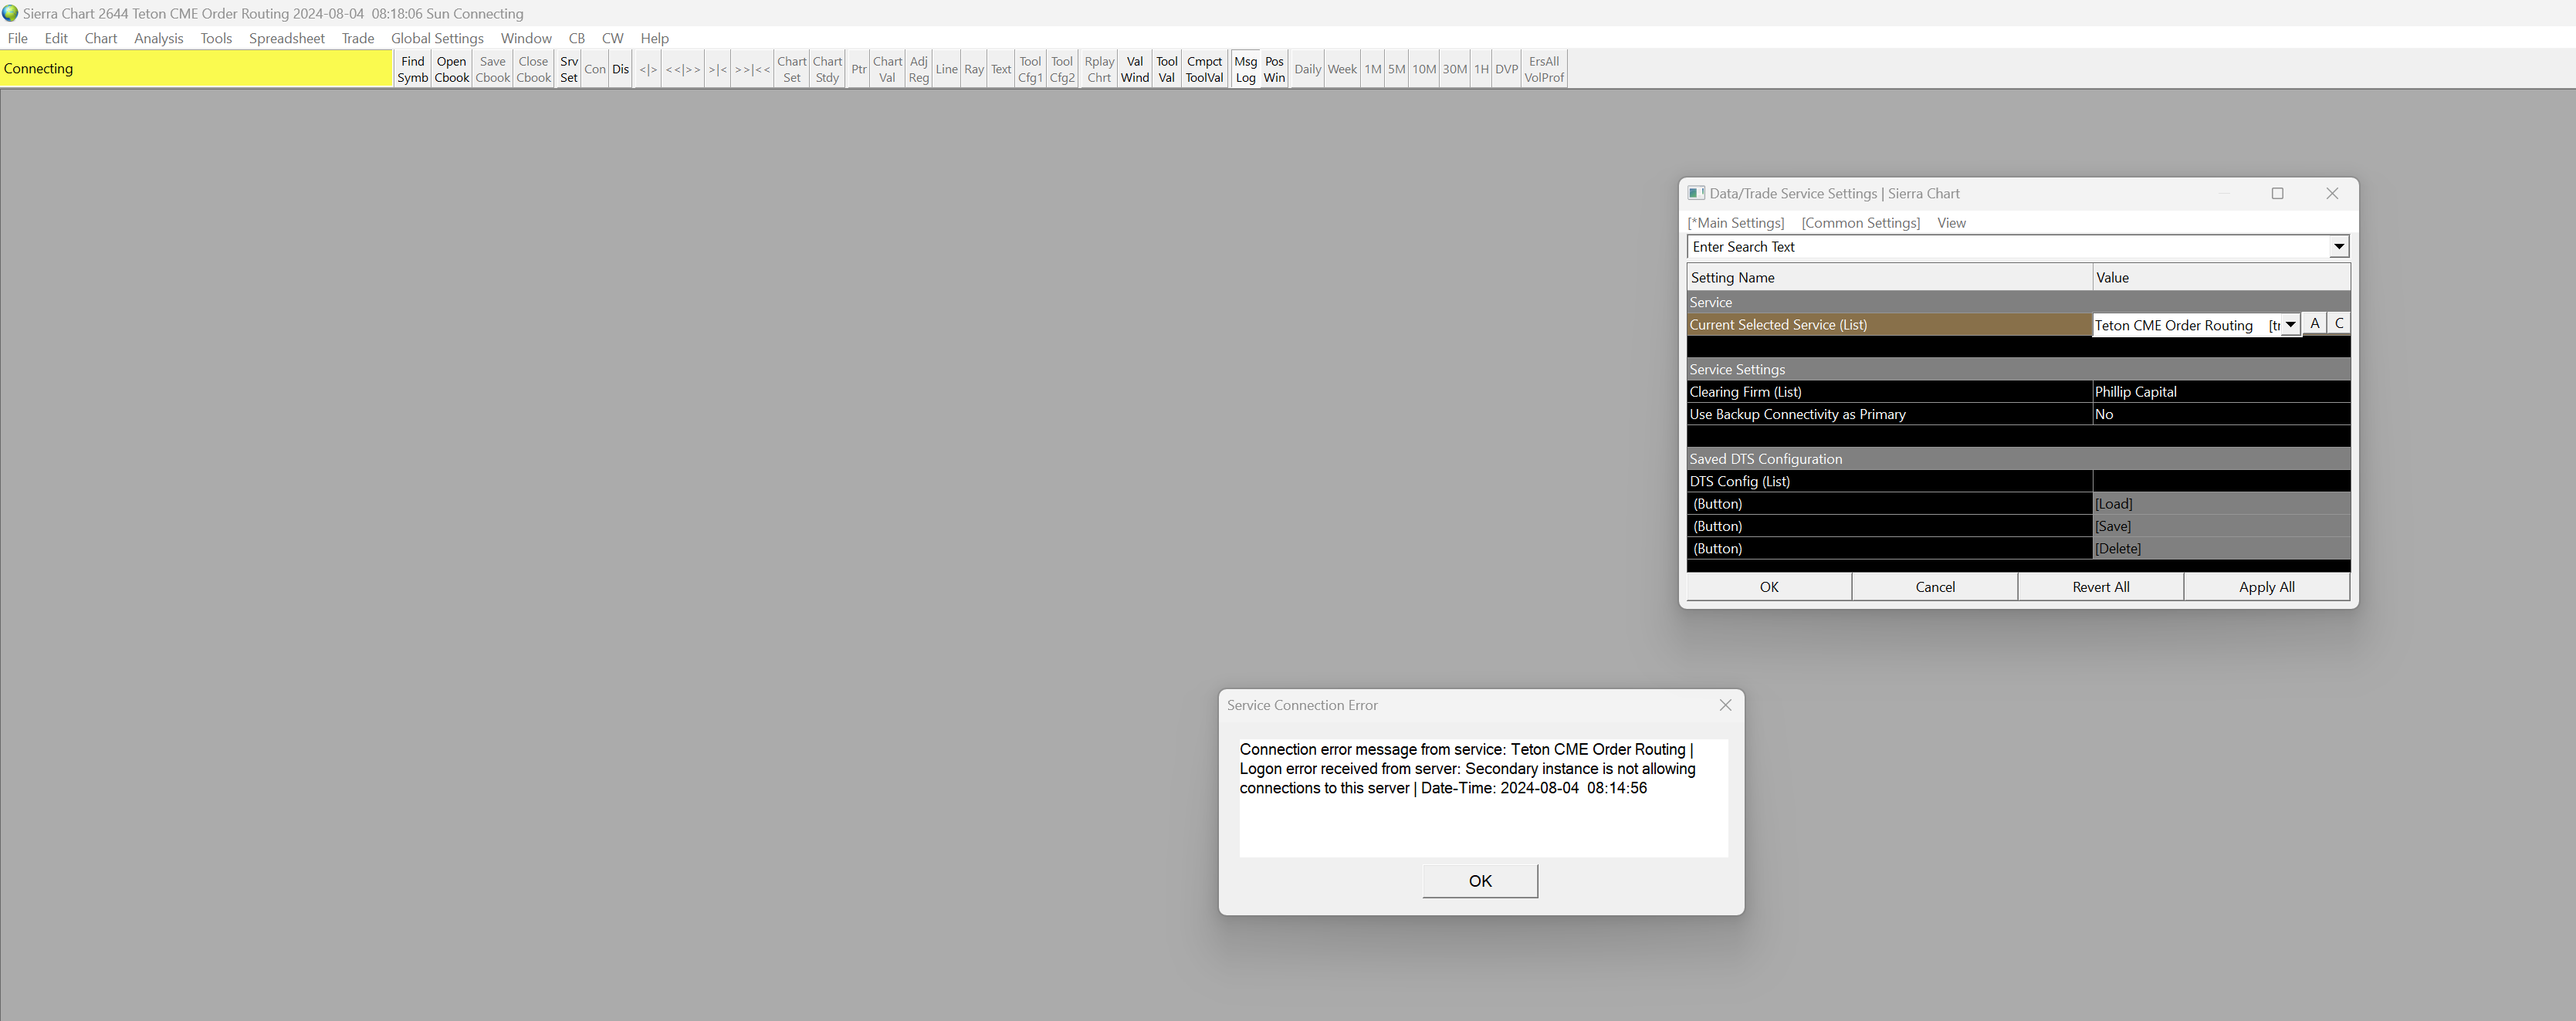Viewport: 2576px width, 1021px height.
Task: Toggle the Pos Win toolbar button
Action: point(1274,69)
